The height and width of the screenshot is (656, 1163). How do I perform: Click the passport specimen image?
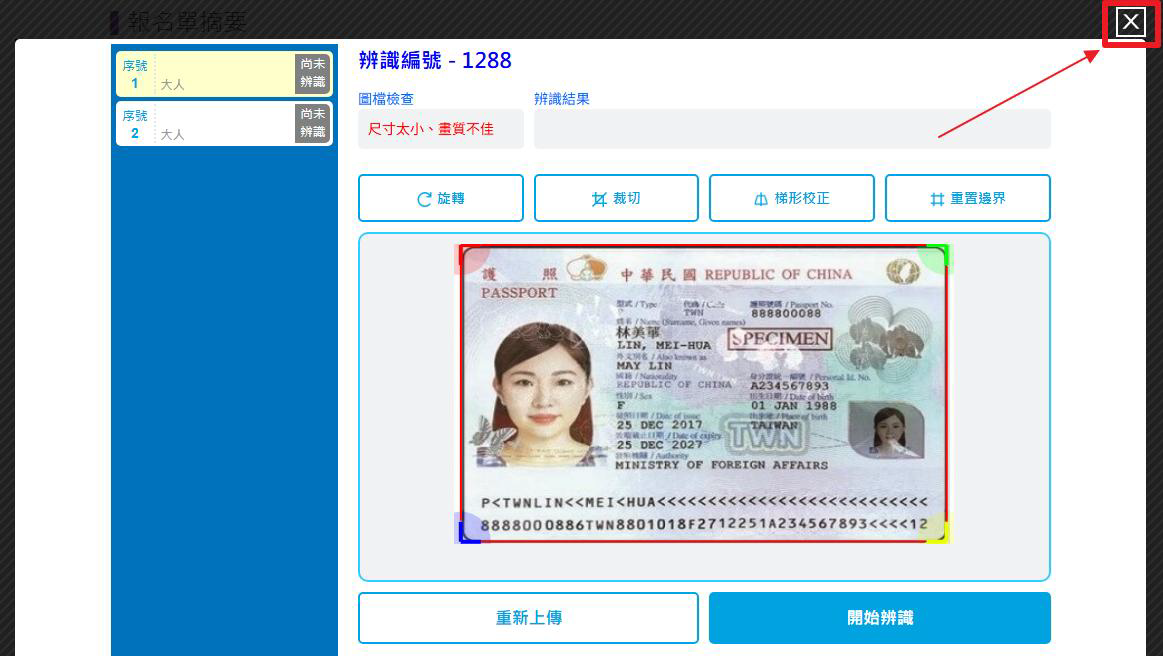(x=704, y=395)
